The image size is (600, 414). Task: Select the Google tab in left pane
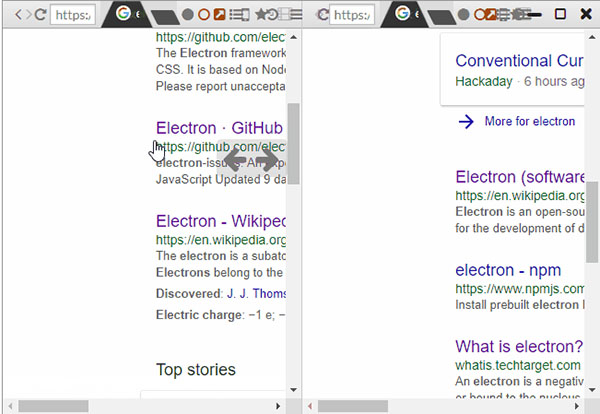coord(127,14)
